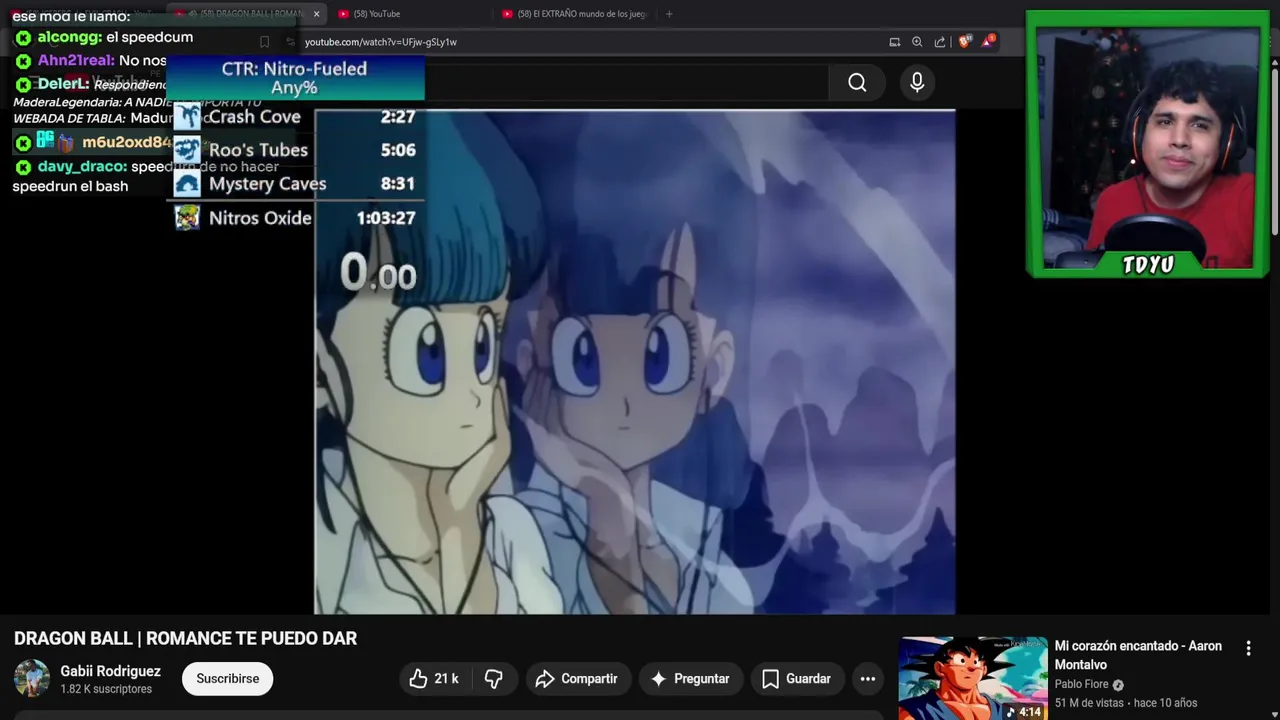Start voice search with the microphone icon
Image resolution: width=1280 pixels, height=720 pixels.
pos(917,83)
